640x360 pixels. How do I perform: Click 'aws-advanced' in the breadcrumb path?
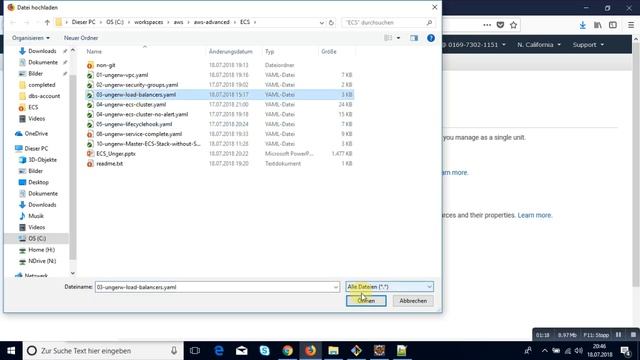pyautogui.click(x=211, y=22)
